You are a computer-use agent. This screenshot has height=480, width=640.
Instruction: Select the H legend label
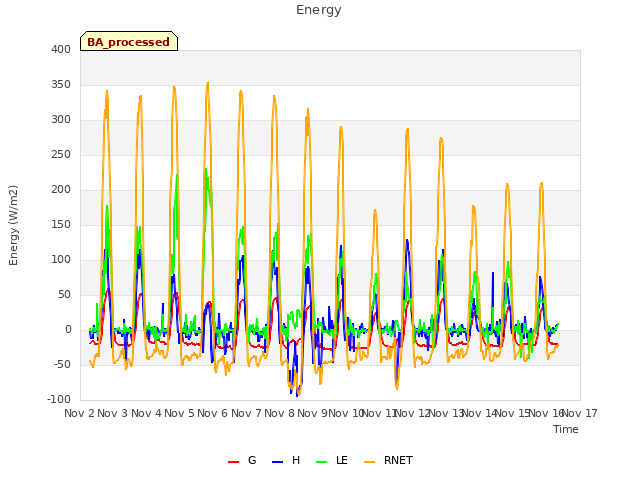coord(296,460)
